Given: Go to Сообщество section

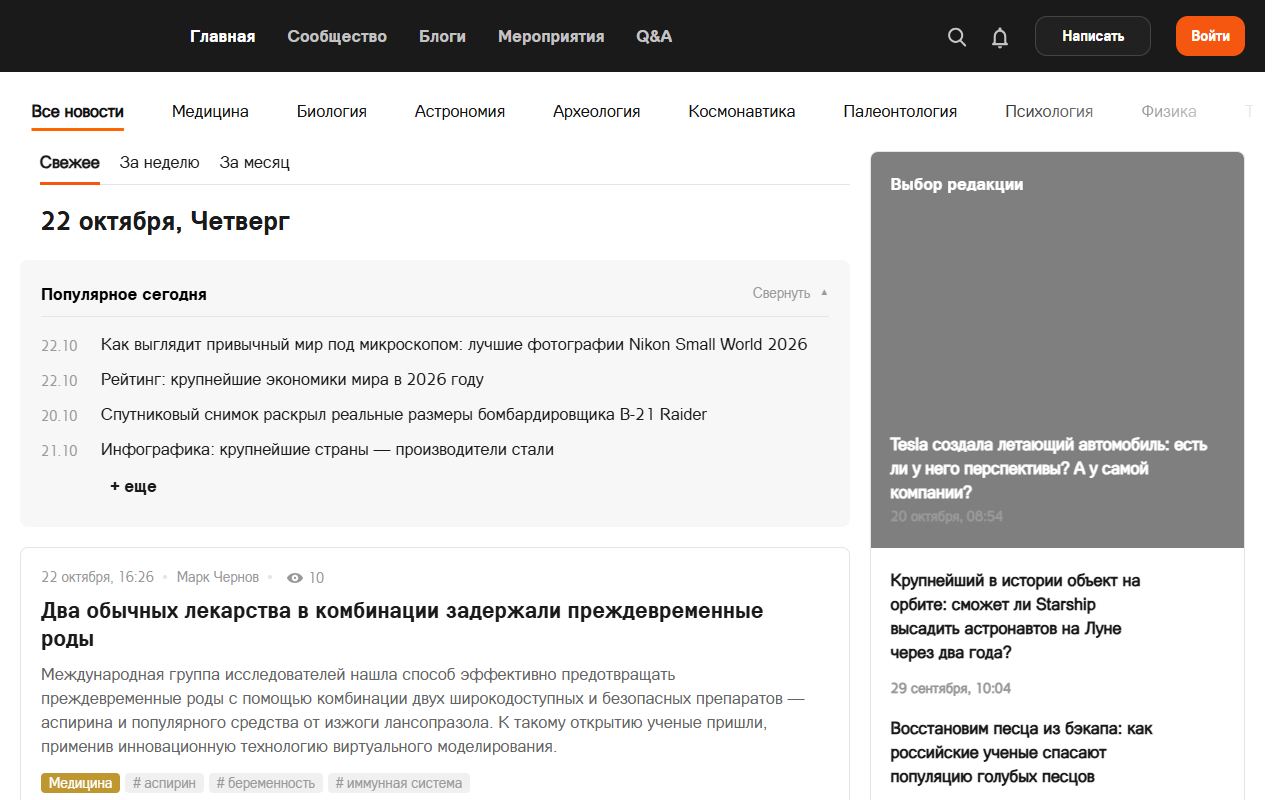Looking at the screenshot, I should 337,36.
